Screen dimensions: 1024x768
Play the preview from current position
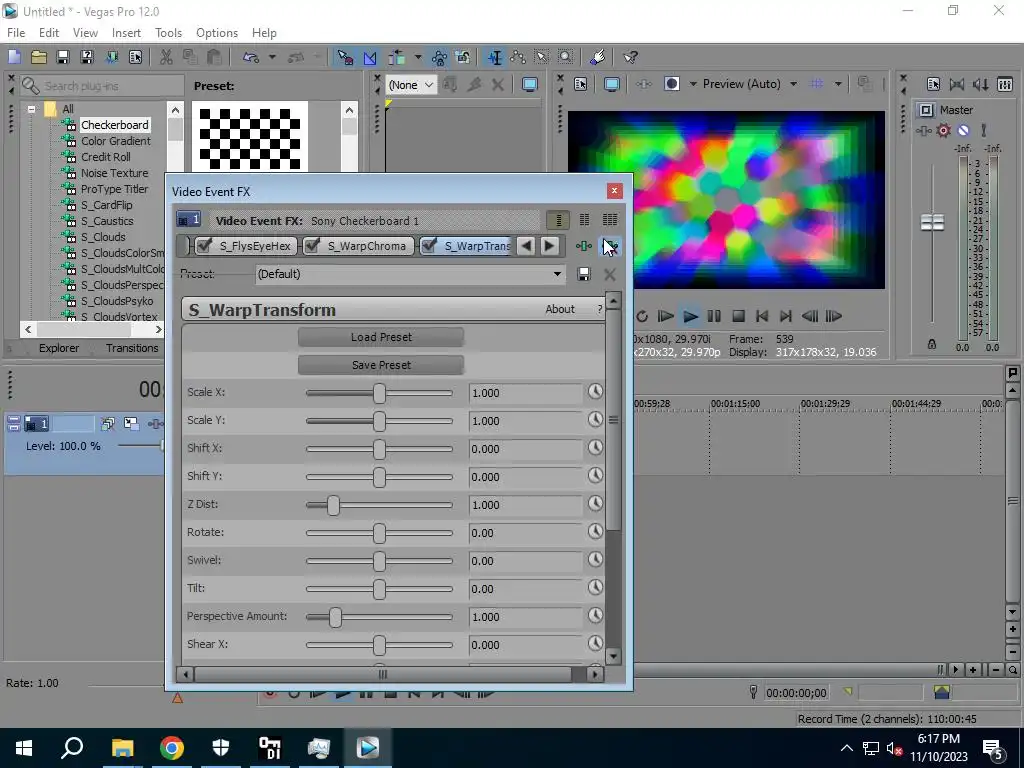tap(690, 316)
